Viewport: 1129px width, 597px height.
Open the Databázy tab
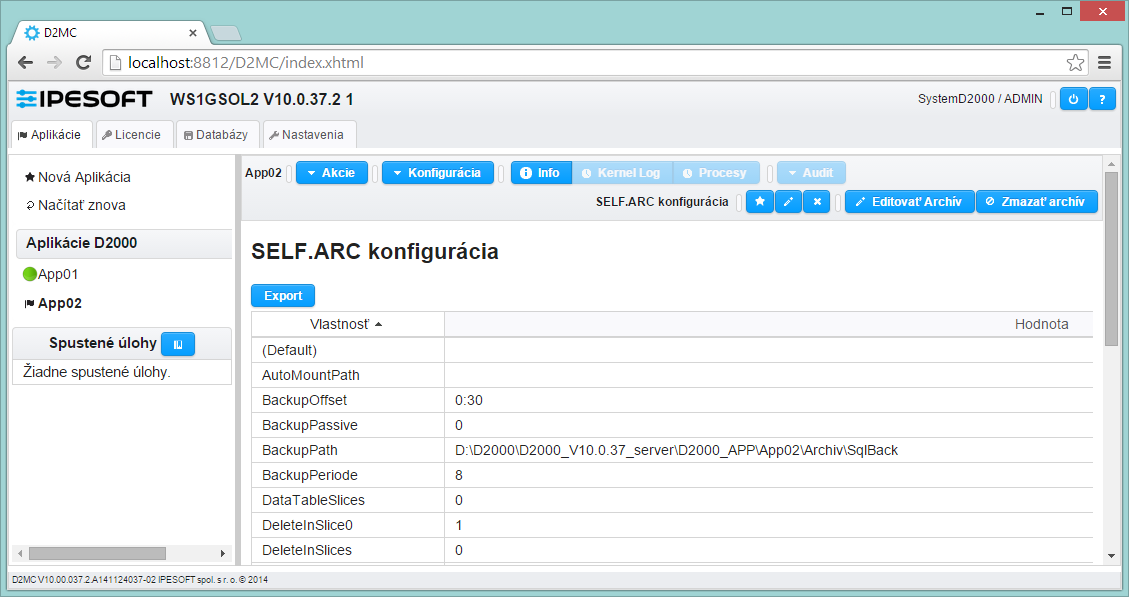(216, 135)
